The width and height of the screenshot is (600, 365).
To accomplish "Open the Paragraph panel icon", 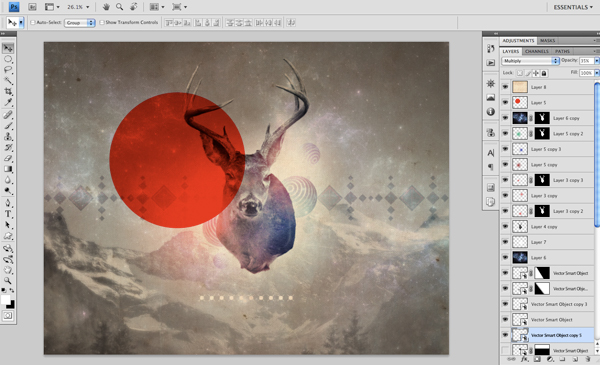I will [491, 167].
